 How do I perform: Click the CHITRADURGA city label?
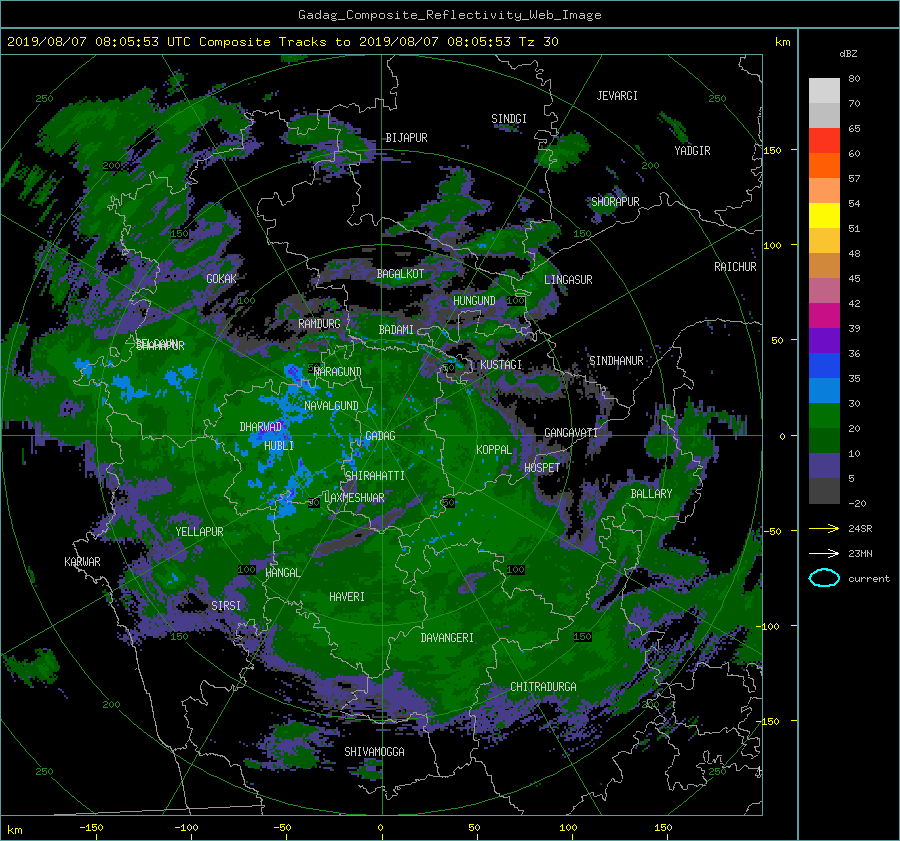pyautogui.click(x=544, y=687)
